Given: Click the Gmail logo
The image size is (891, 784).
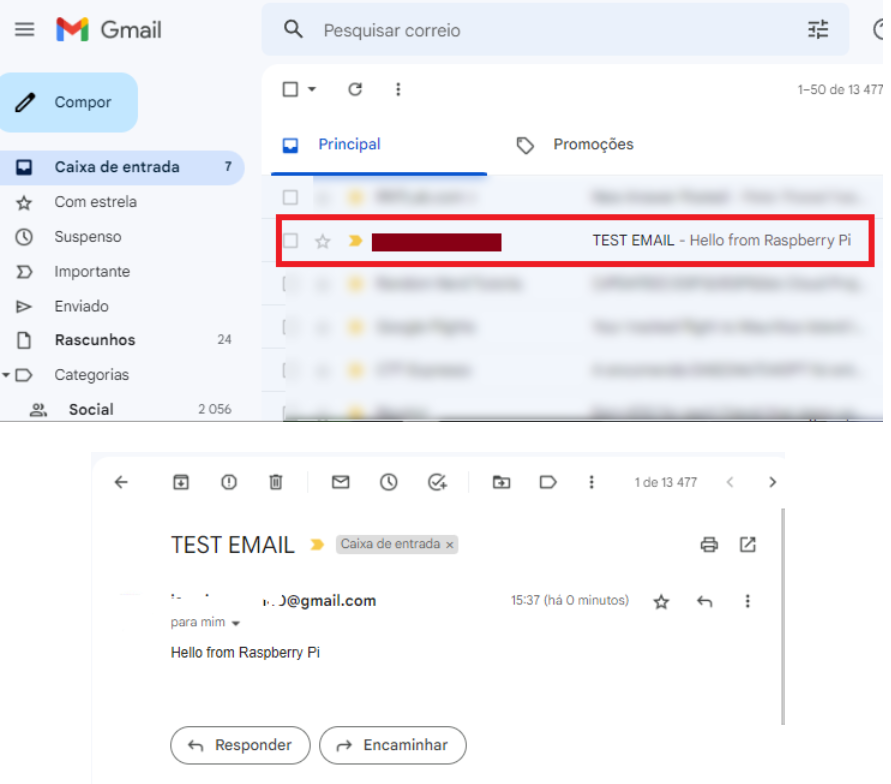Looking at the screenshot, I should coord(109,30).
